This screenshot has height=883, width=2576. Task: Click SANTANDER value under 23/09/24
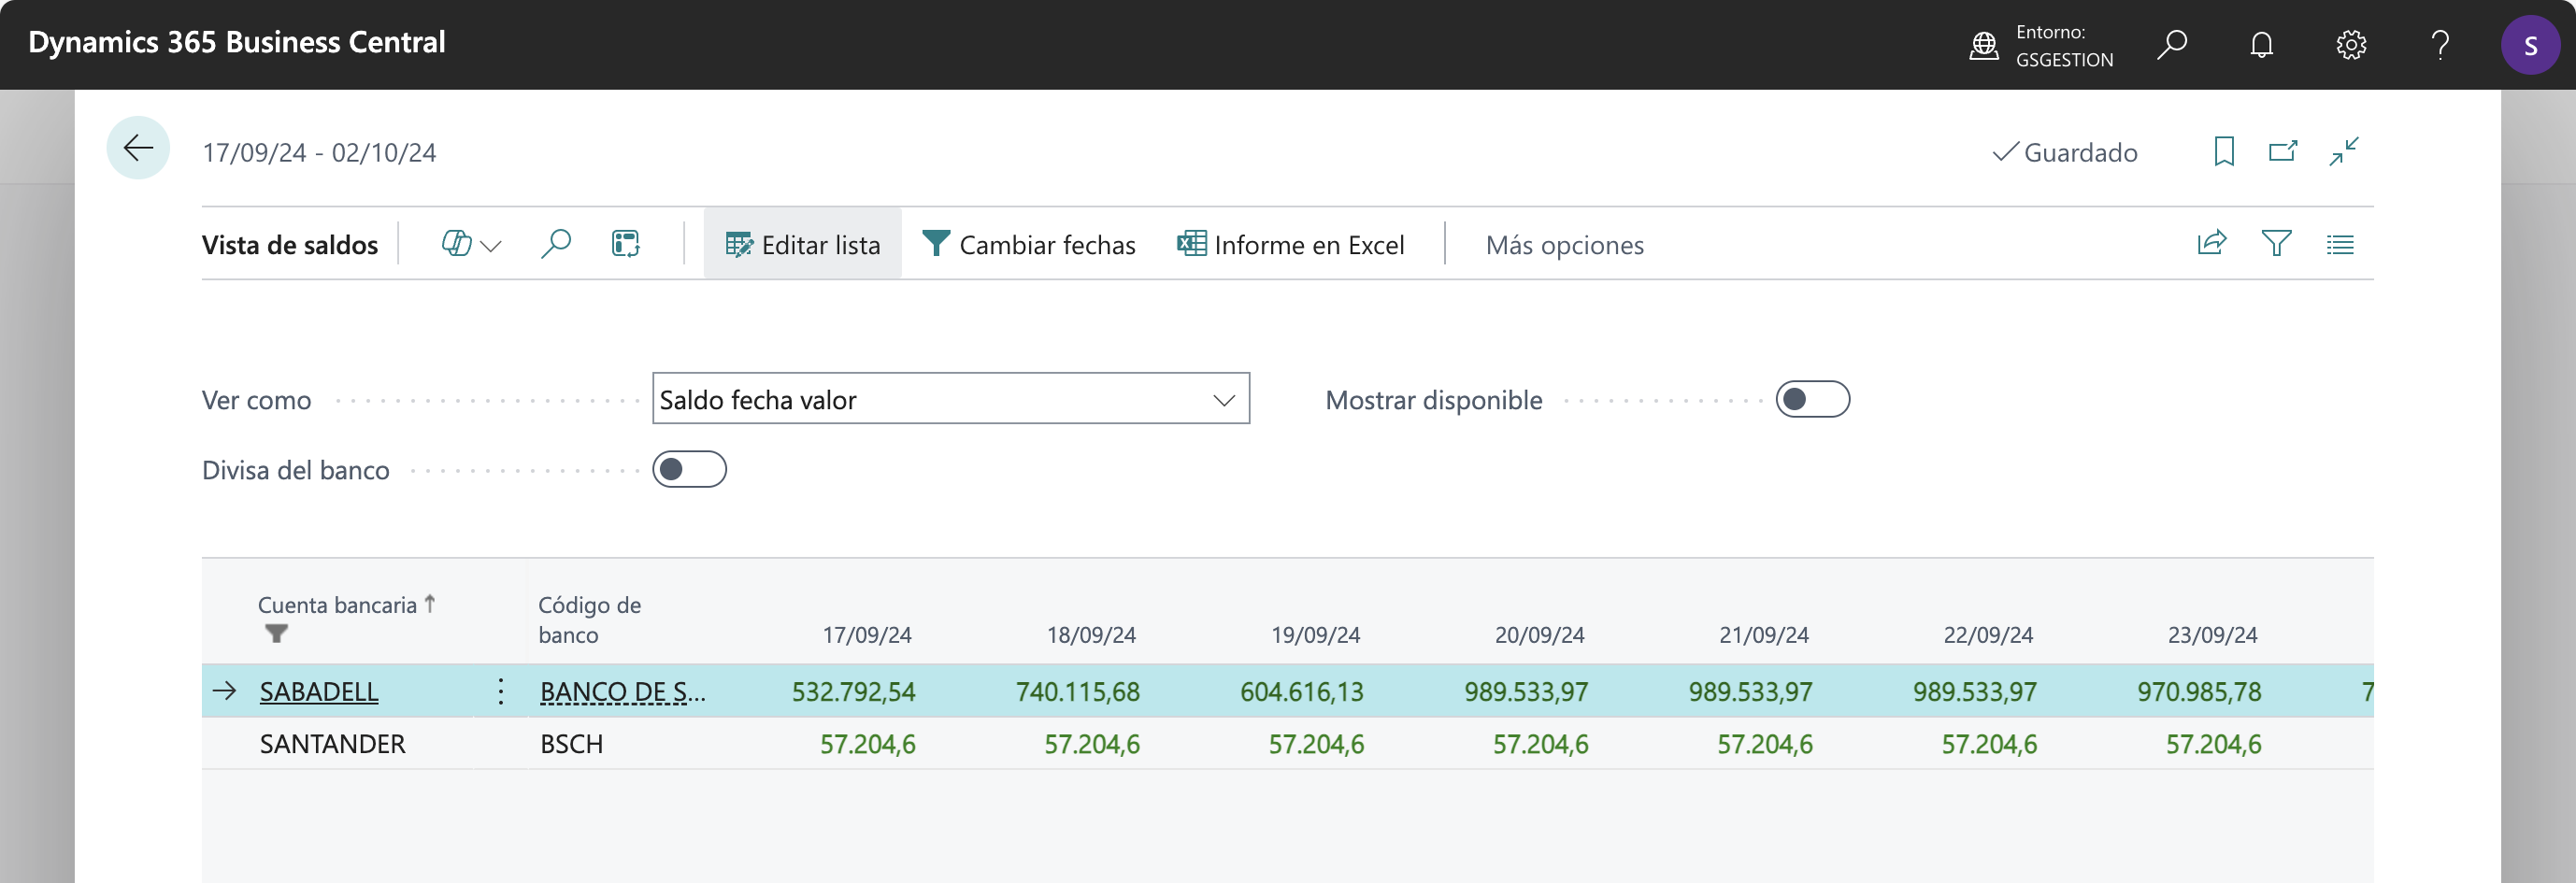(2213, 743)
